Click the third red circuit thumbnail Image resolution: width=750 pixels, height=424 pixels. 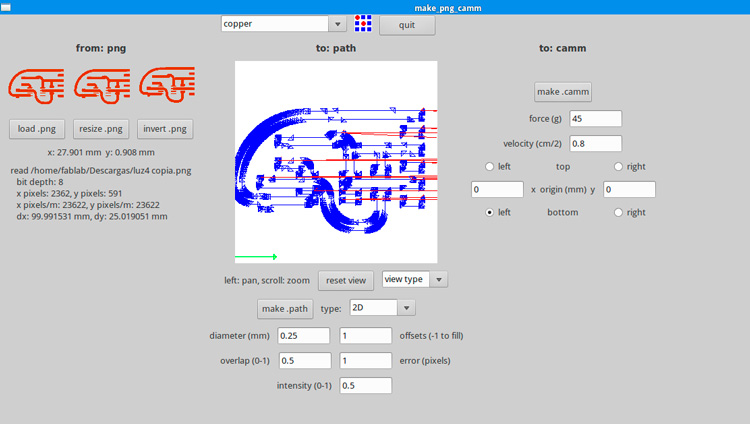click(167, 85)
